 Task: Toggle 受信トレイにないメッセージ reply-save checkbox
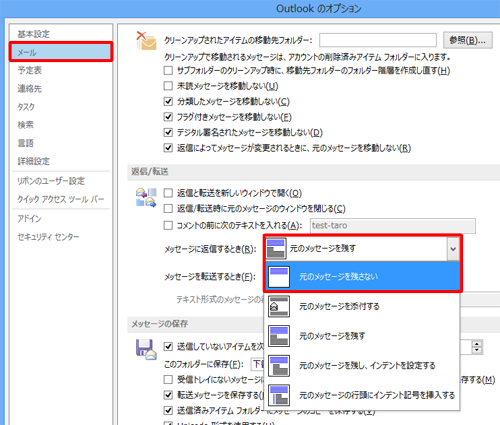[x=168, y=379]
